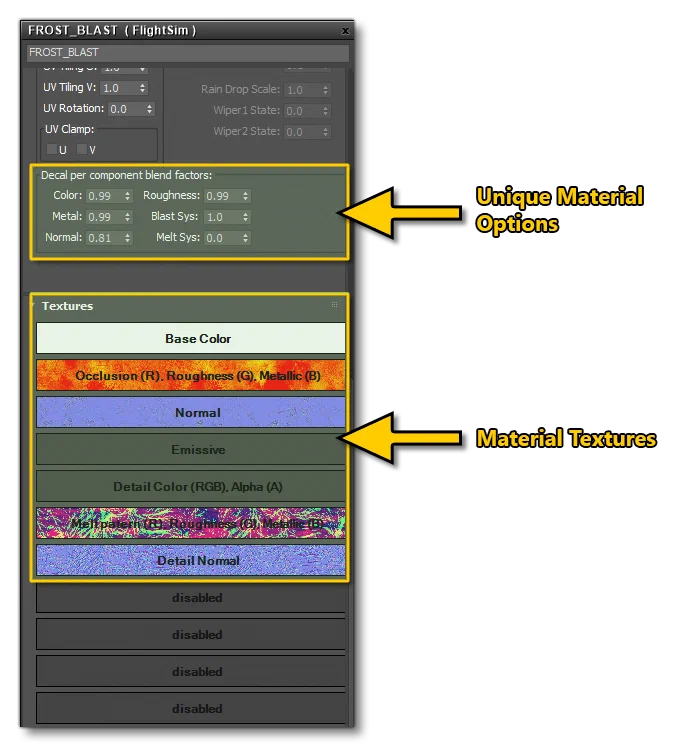Click the Melt Sys value field
Screen dimensions: 675x747
[x=222, y=238]
